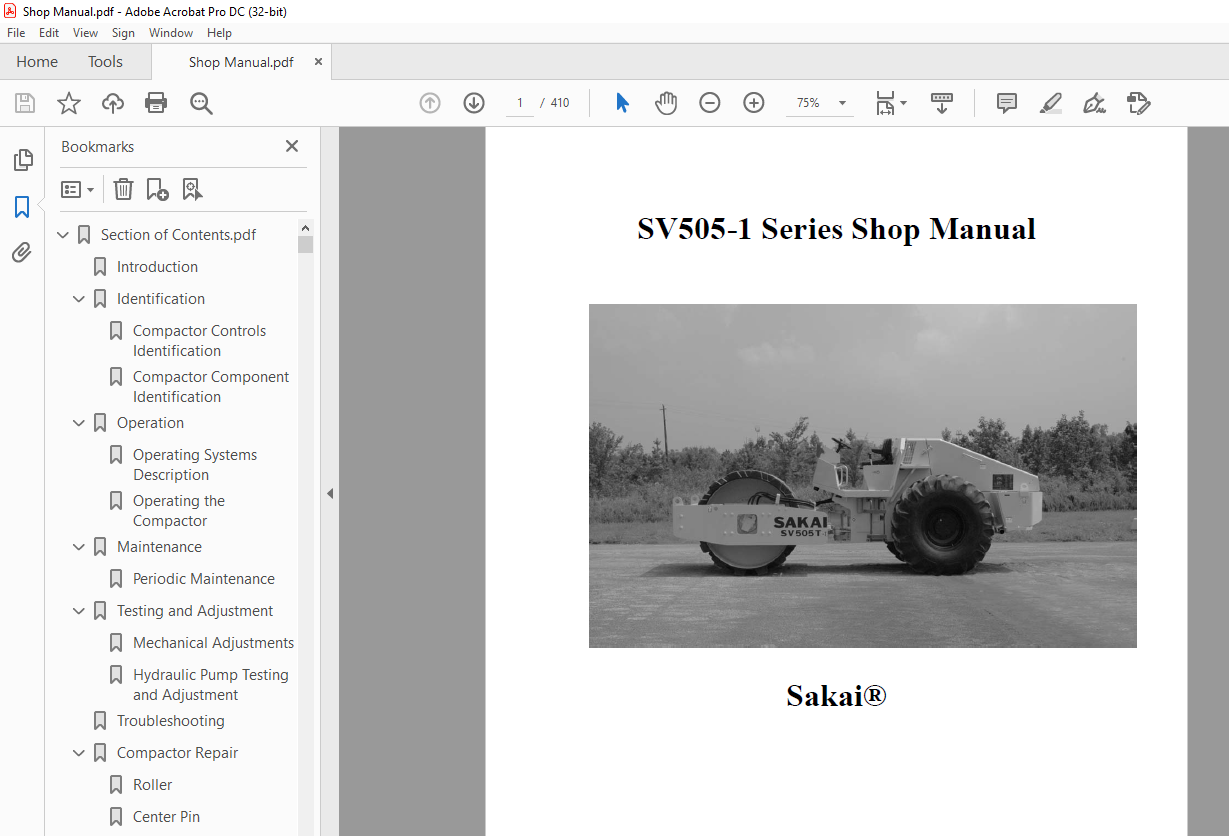
Task: Open the Sign document pen tool
Action: point(1094,103)
